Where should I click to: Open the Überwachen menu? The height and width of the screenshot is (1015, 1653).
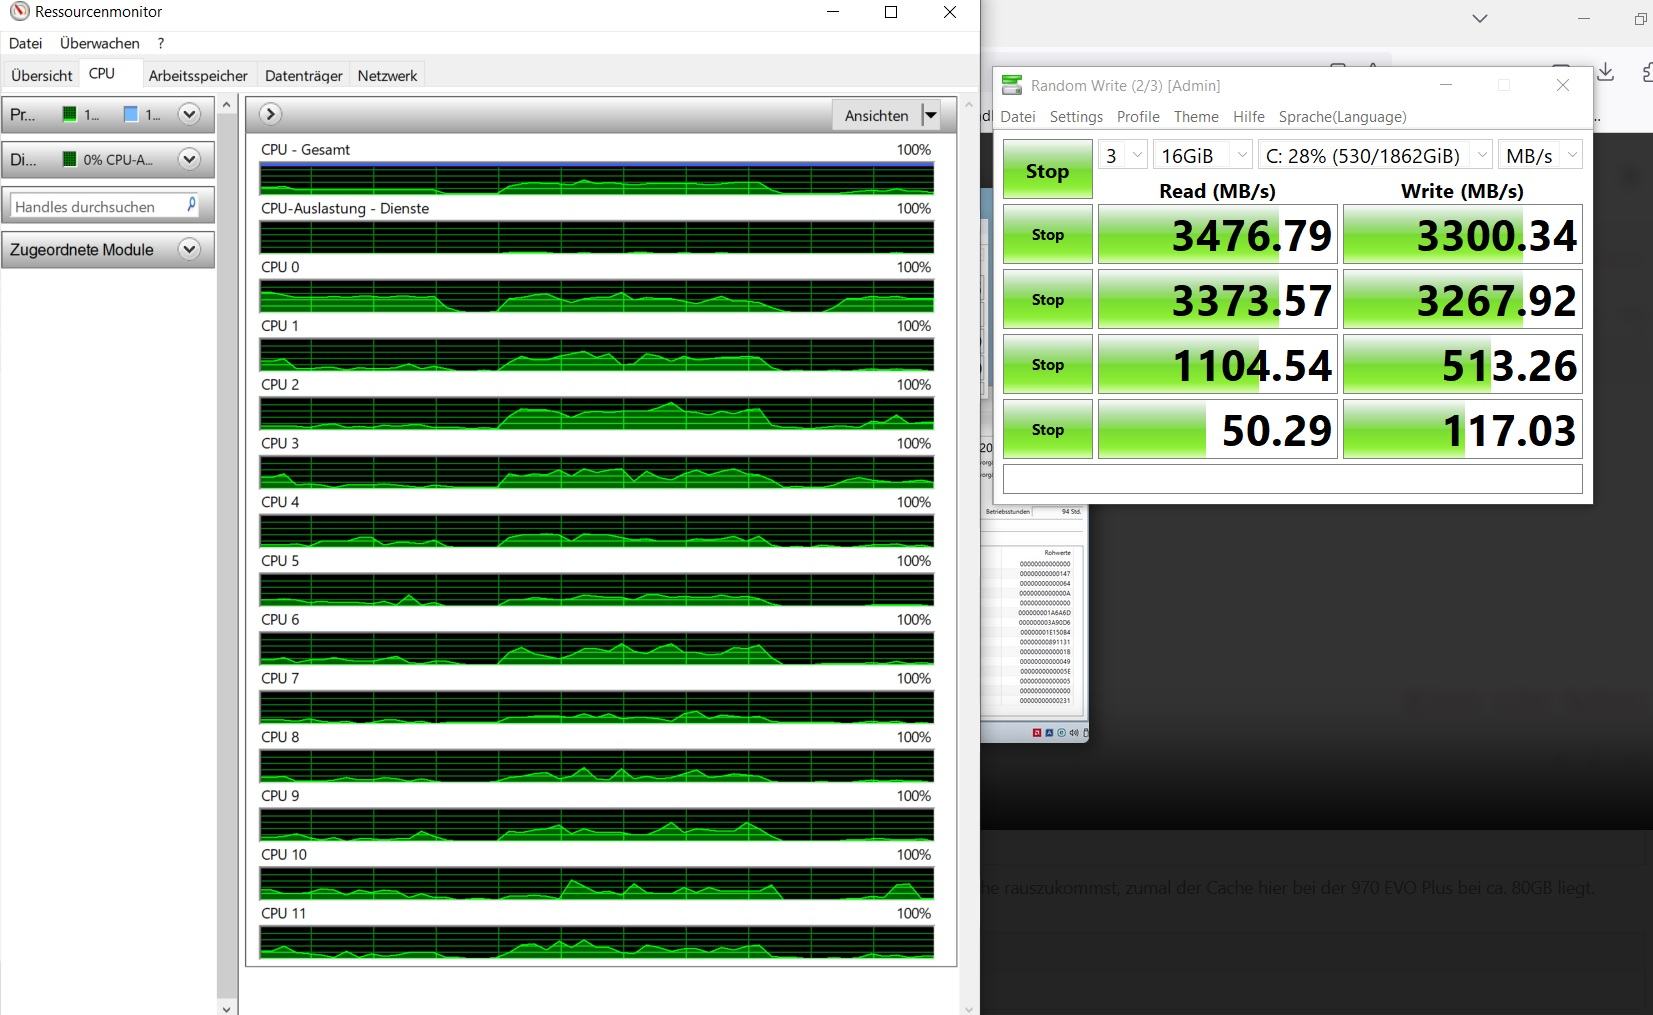(99, 43)
